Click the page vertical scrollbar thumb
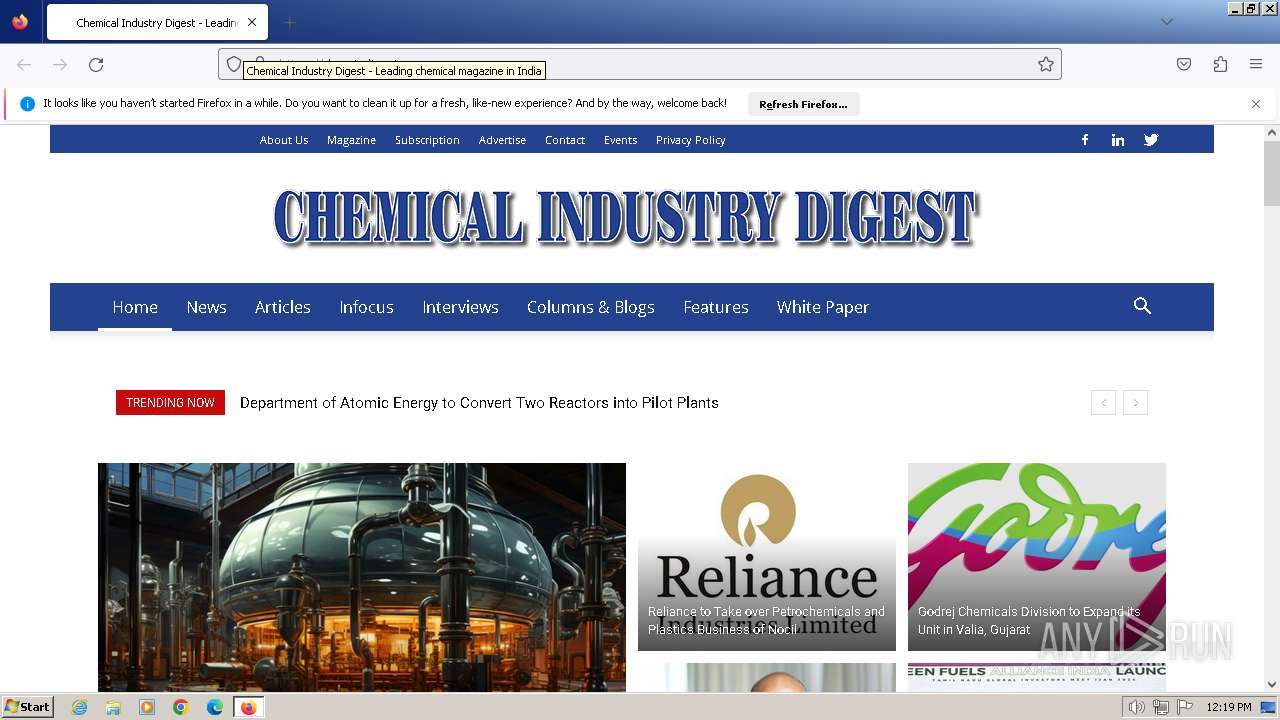The image size is (1280, 720). tap(1272, 172)
